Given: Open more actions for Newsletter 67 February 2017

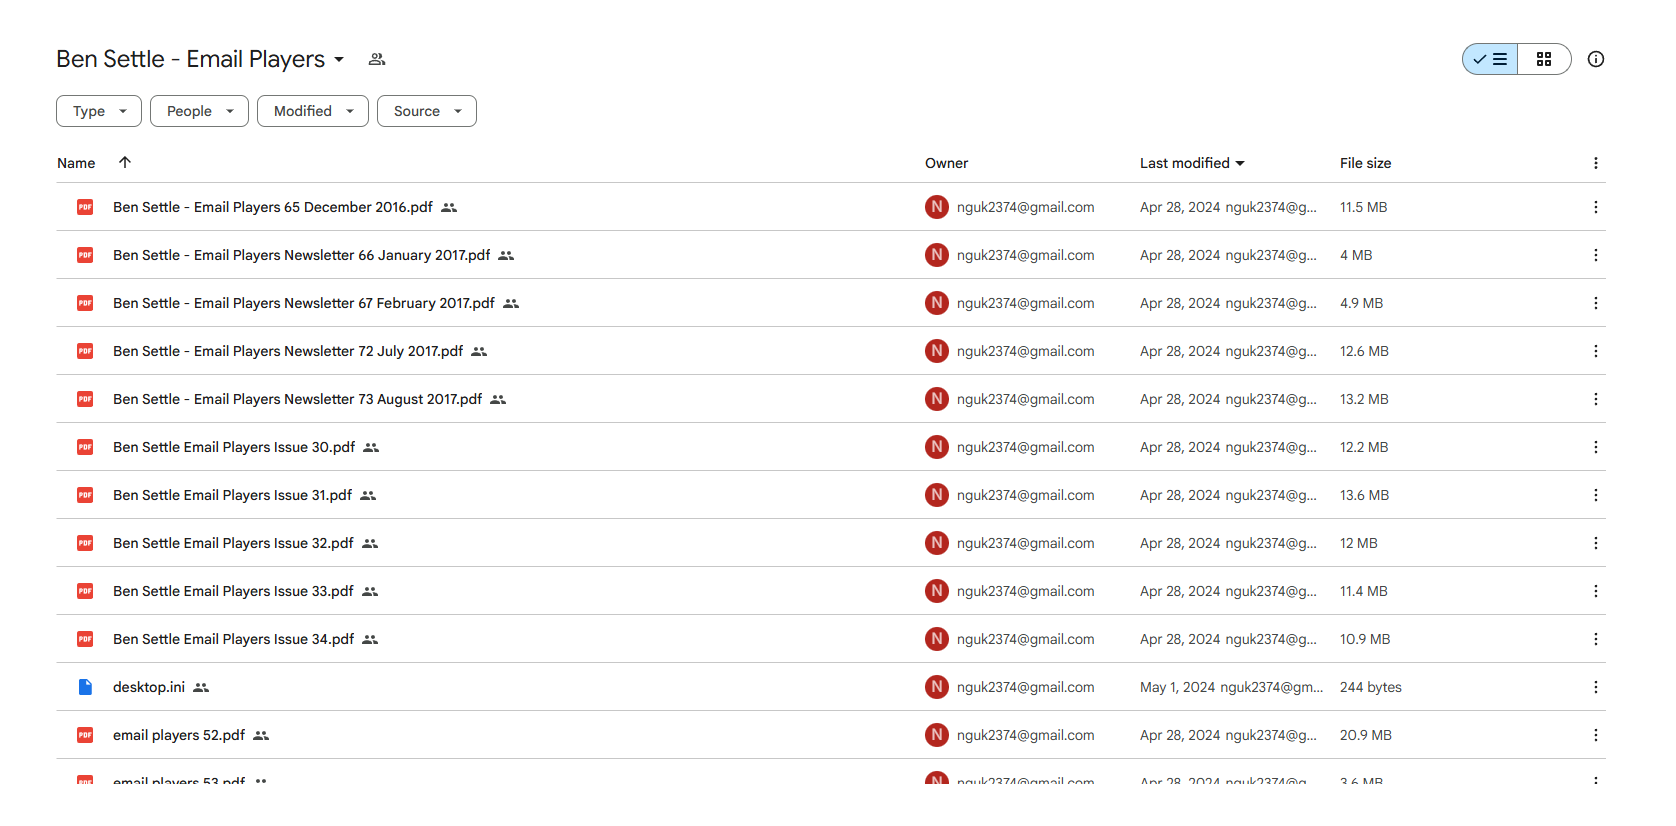Looking at the screenshot, I should coord(1596,303).
